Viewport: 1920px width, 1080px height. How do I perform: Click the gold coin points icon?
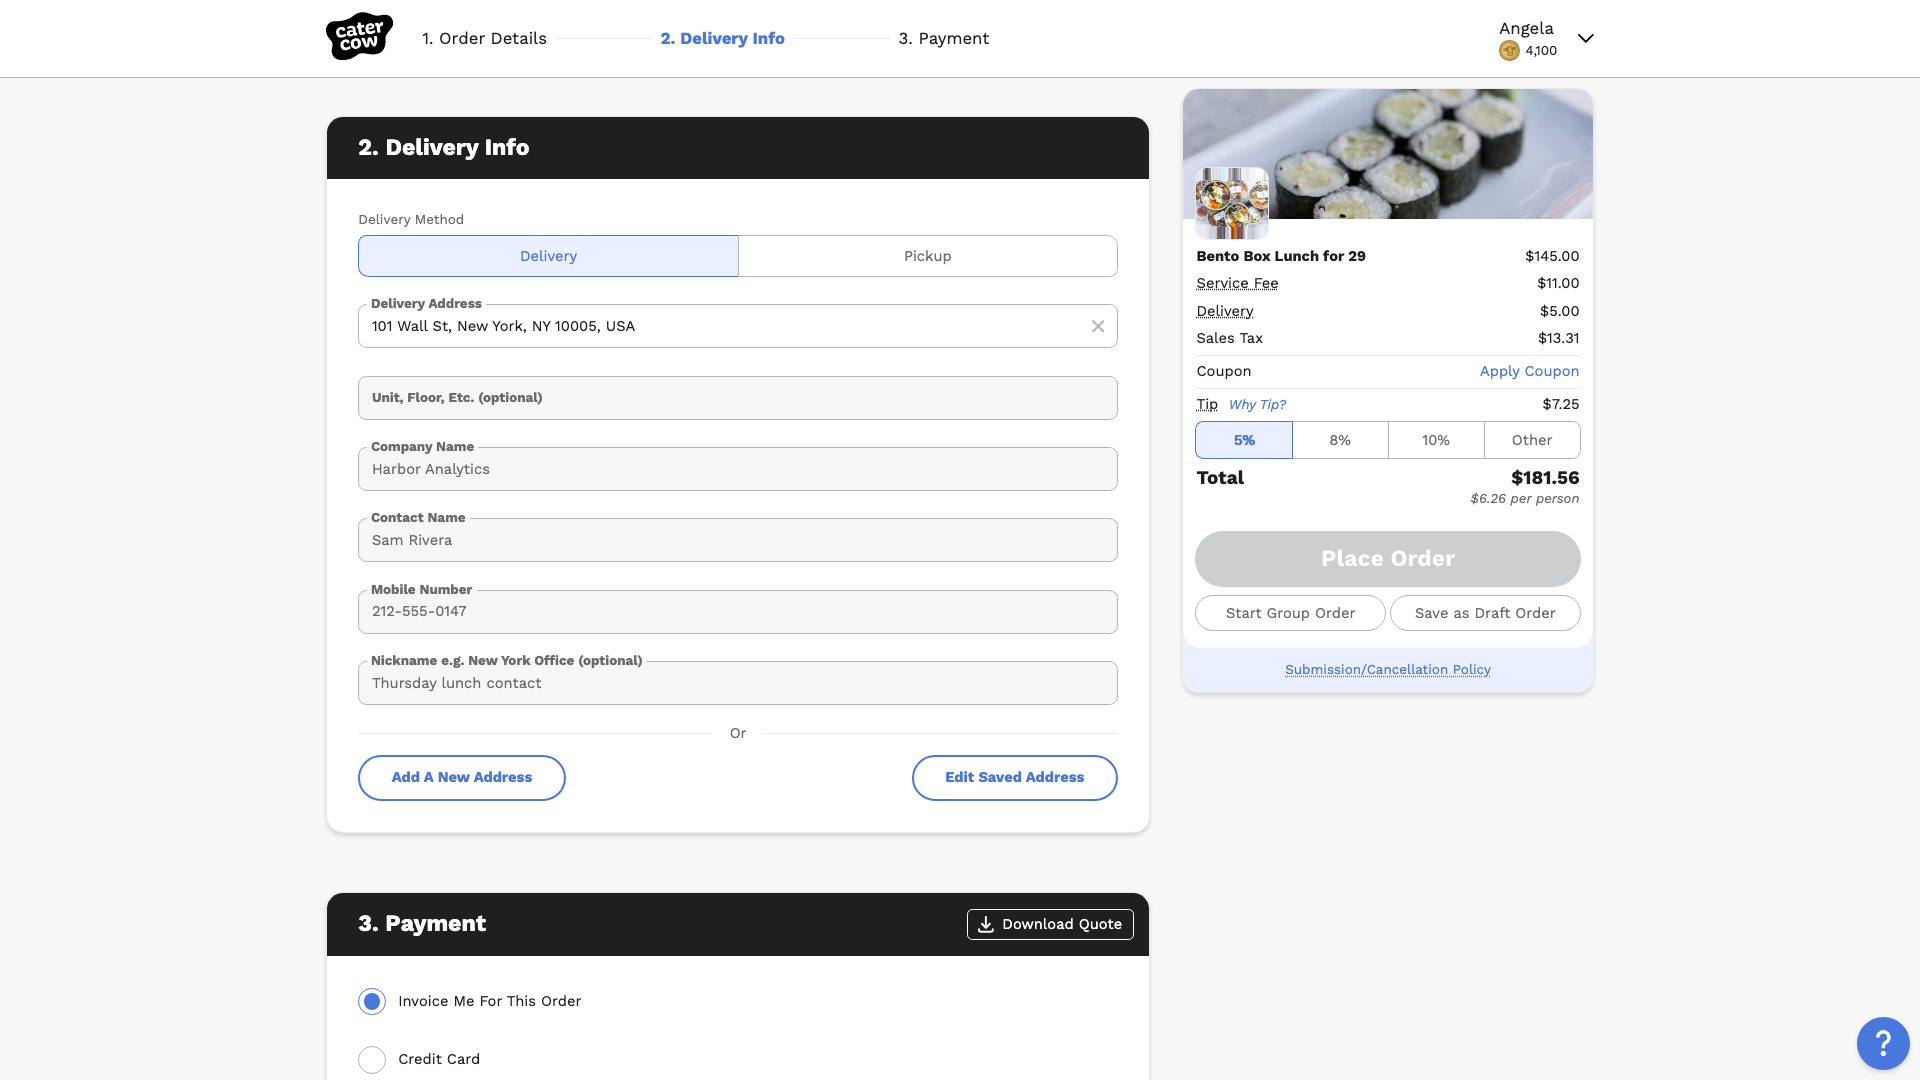1509,51
